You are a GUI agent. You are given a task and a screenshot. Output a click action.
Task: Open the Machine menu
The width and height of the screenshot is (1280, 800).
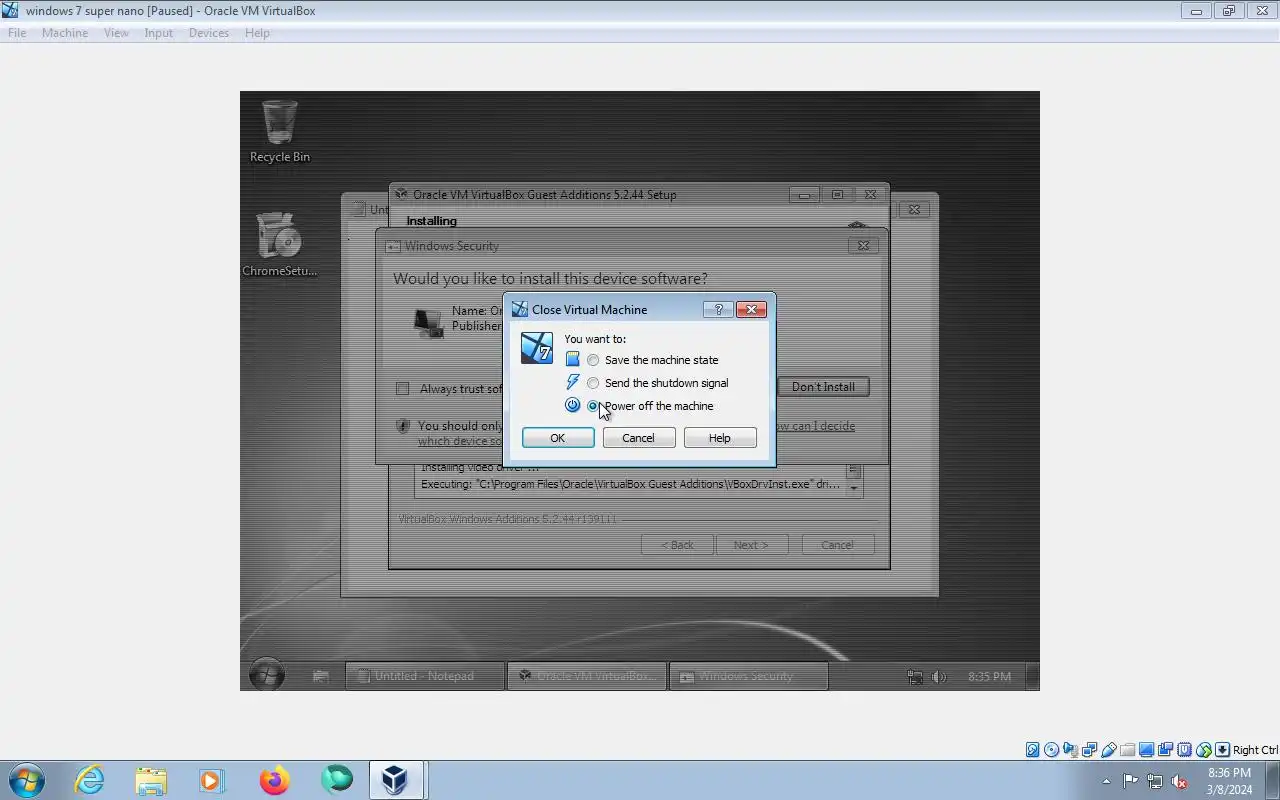[x=65, y=33]
